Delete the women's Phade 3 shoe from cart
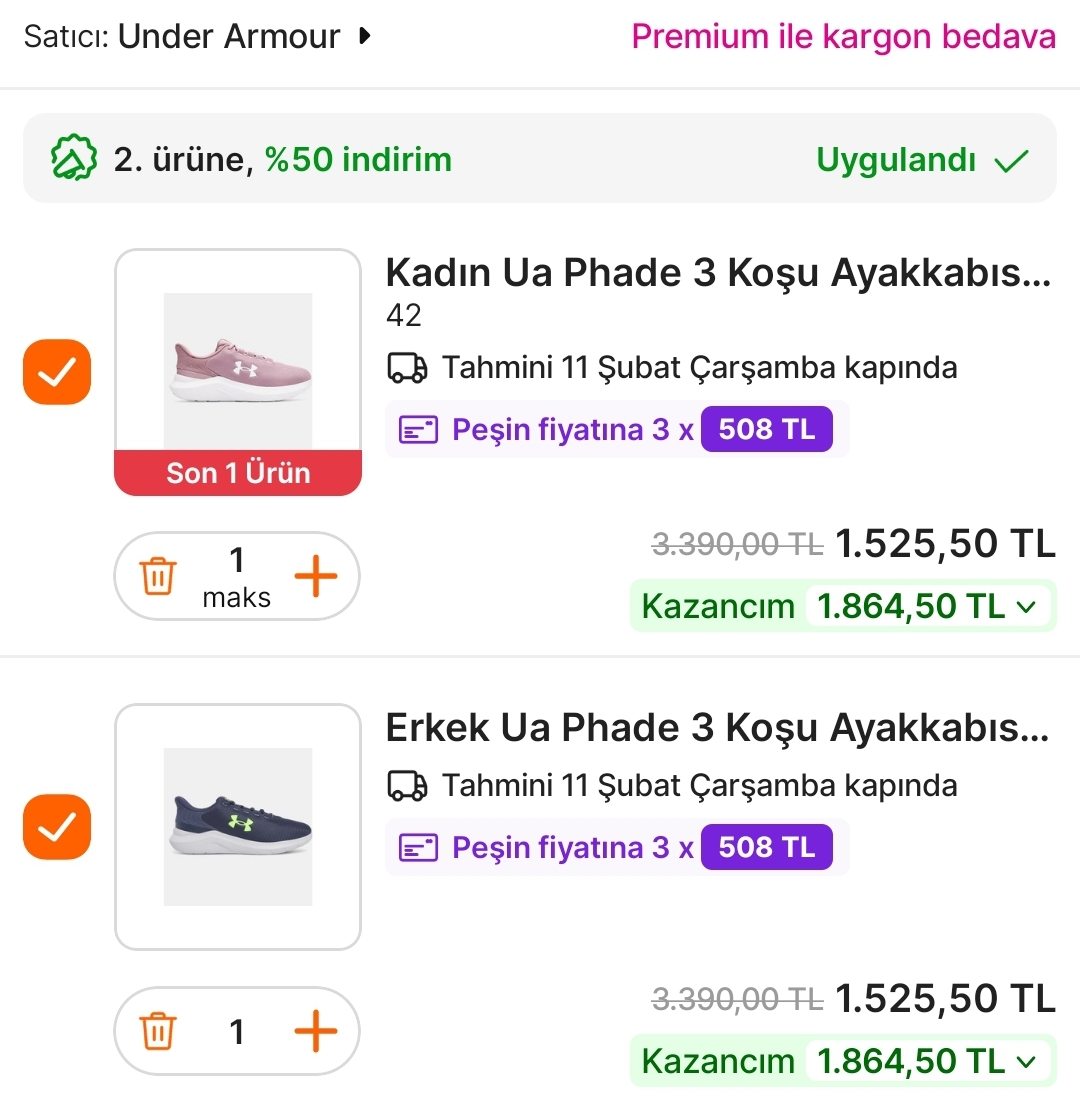1080x1098 pixels. (158, 577)
